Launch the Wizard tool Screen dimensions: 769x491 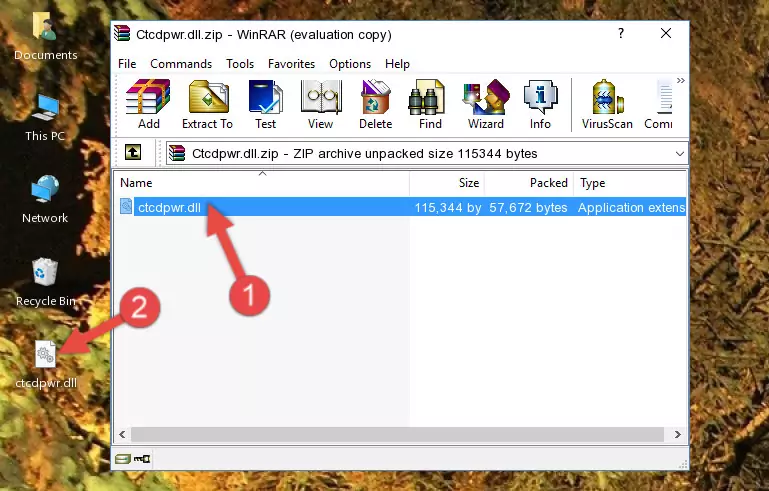(486, 104)
